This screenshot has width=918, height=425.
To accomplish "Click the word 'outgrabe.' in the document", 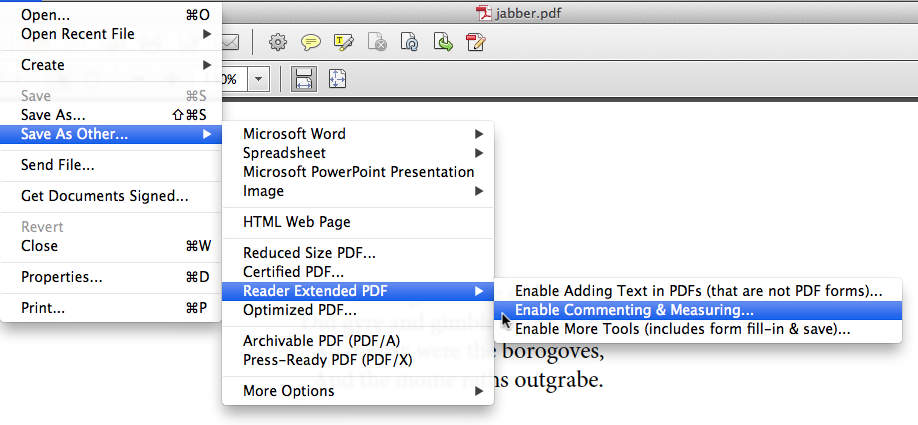I will (558, 381).
